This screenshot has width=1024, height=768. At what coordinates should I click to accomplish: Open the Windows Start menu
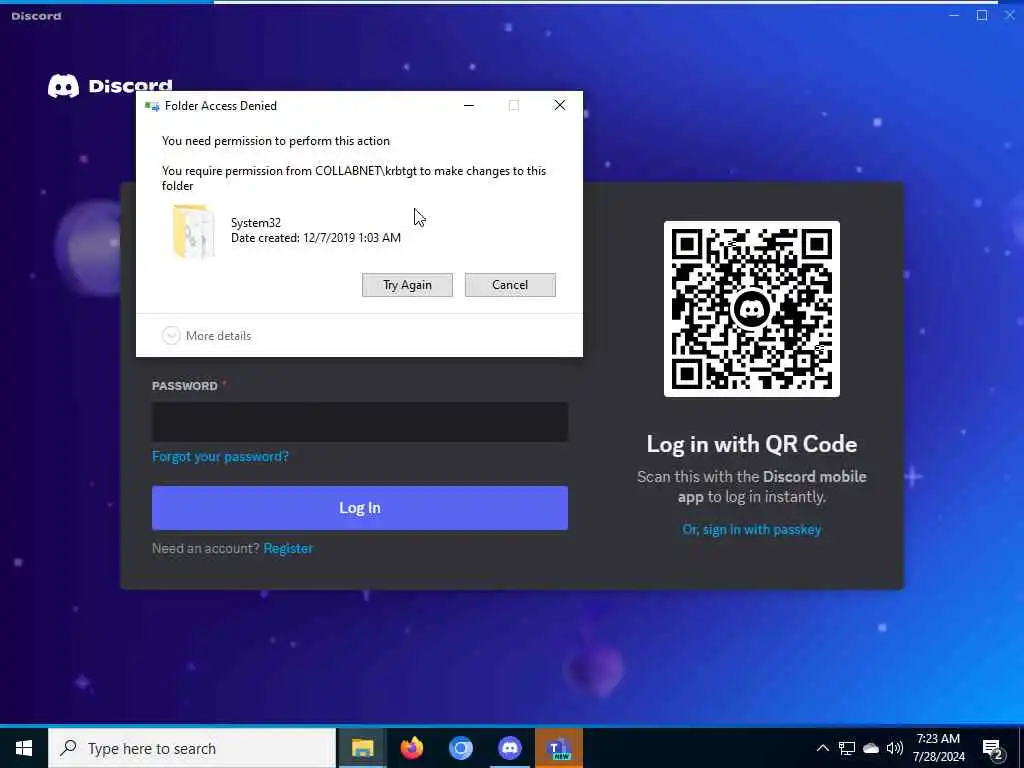click(24, 748)
